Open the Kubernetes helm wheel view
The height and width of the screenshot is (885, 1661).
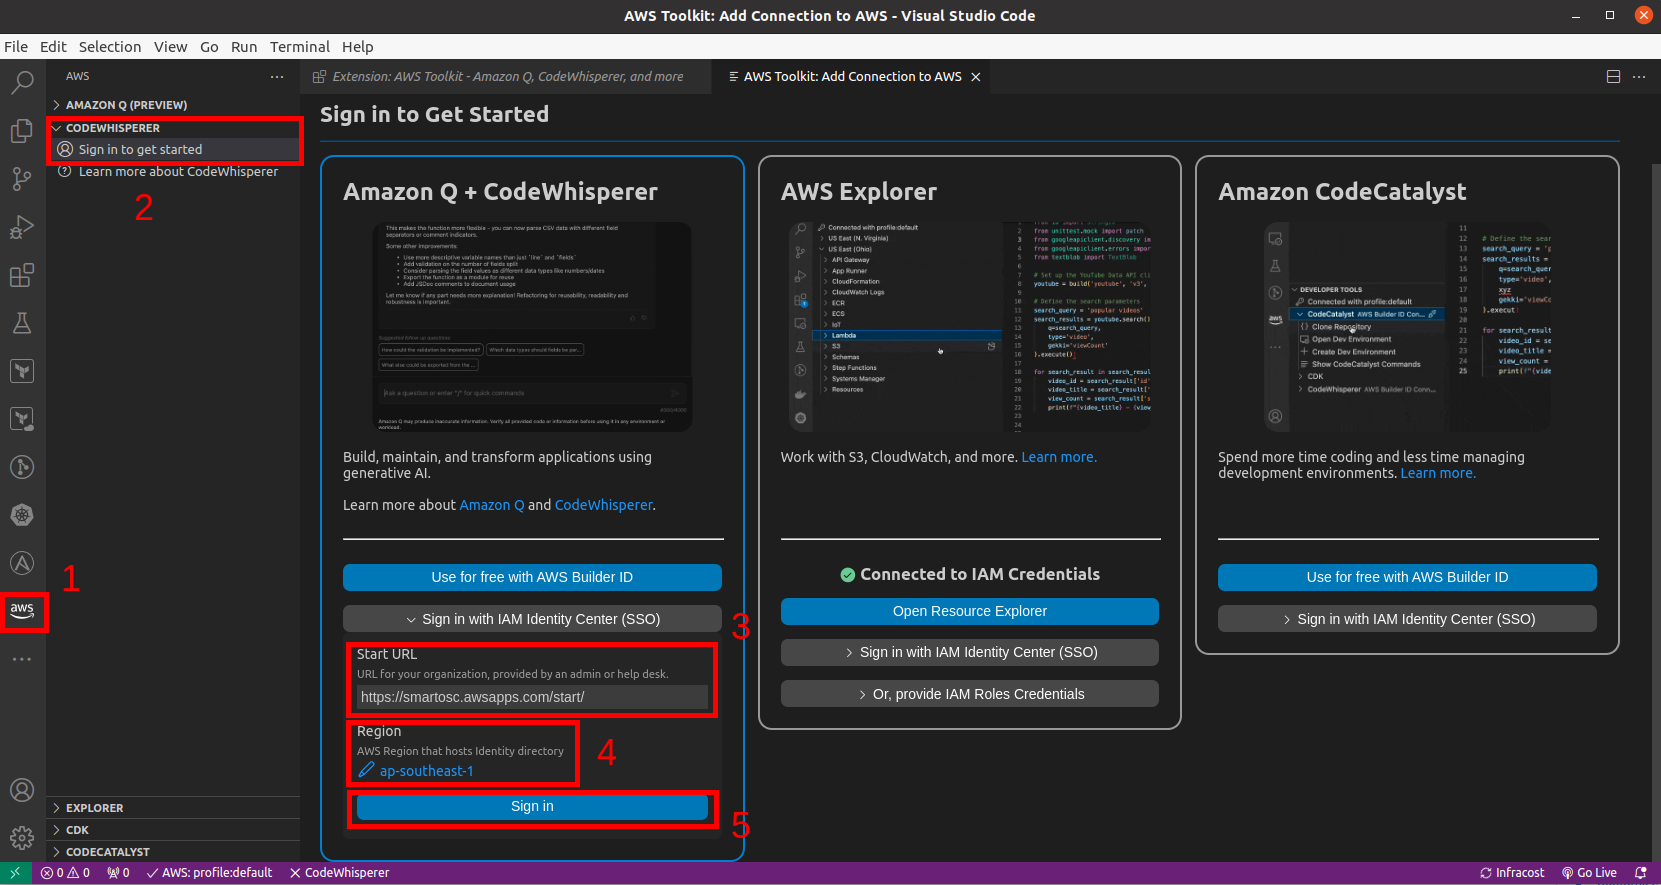(x=22, y=515)
